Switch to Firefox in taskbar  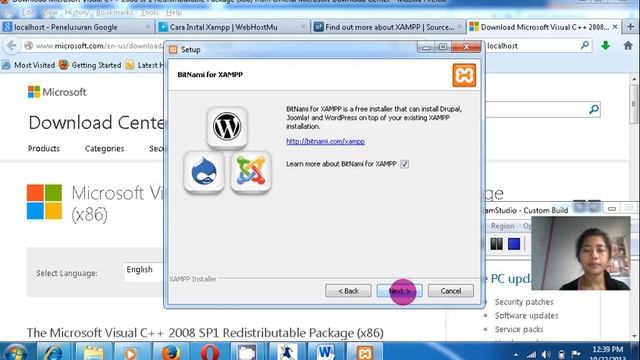[x=170, y=352]
